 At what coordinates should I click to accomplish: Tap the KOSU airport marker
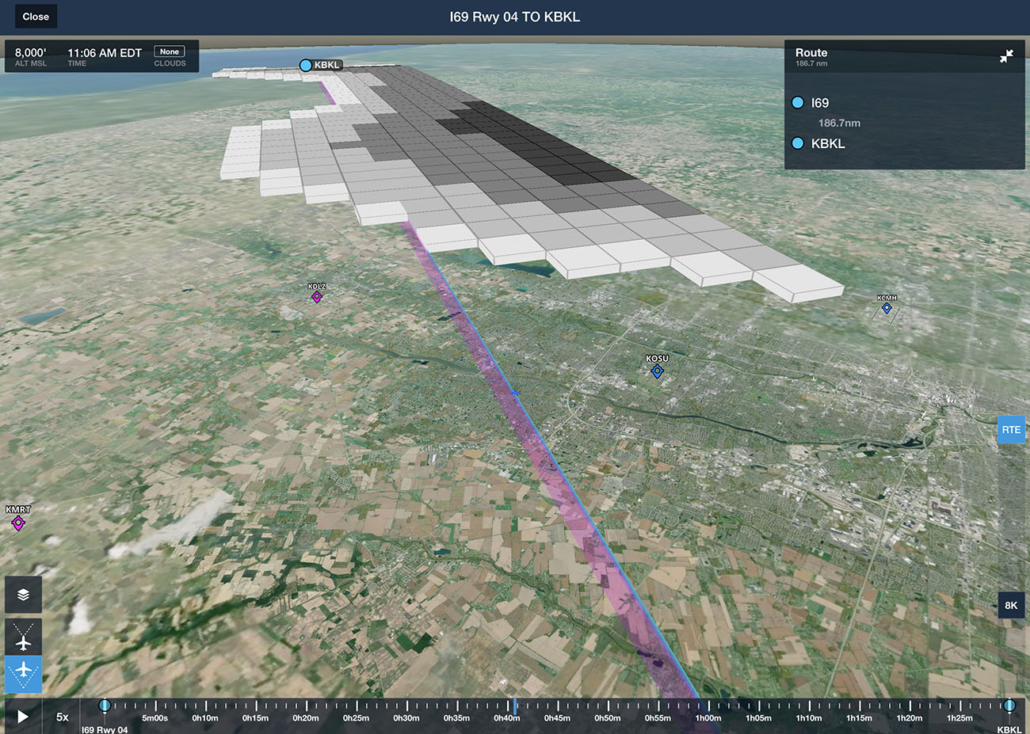[657, 371]
